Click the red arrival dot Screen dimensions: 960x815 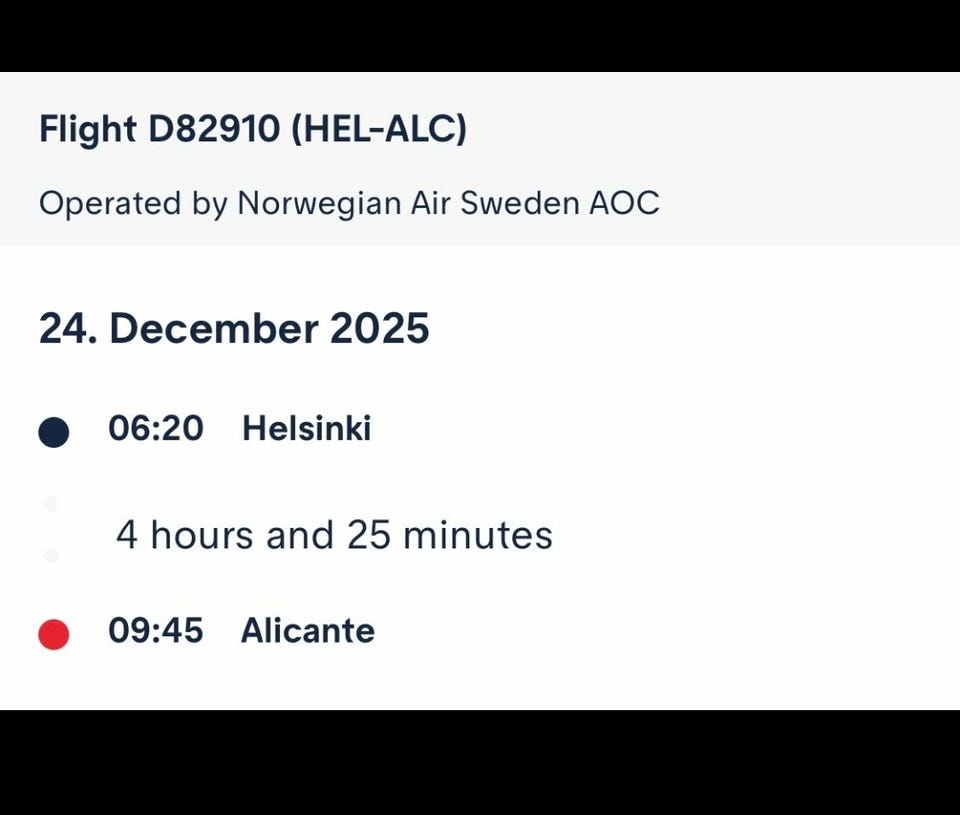53,634
